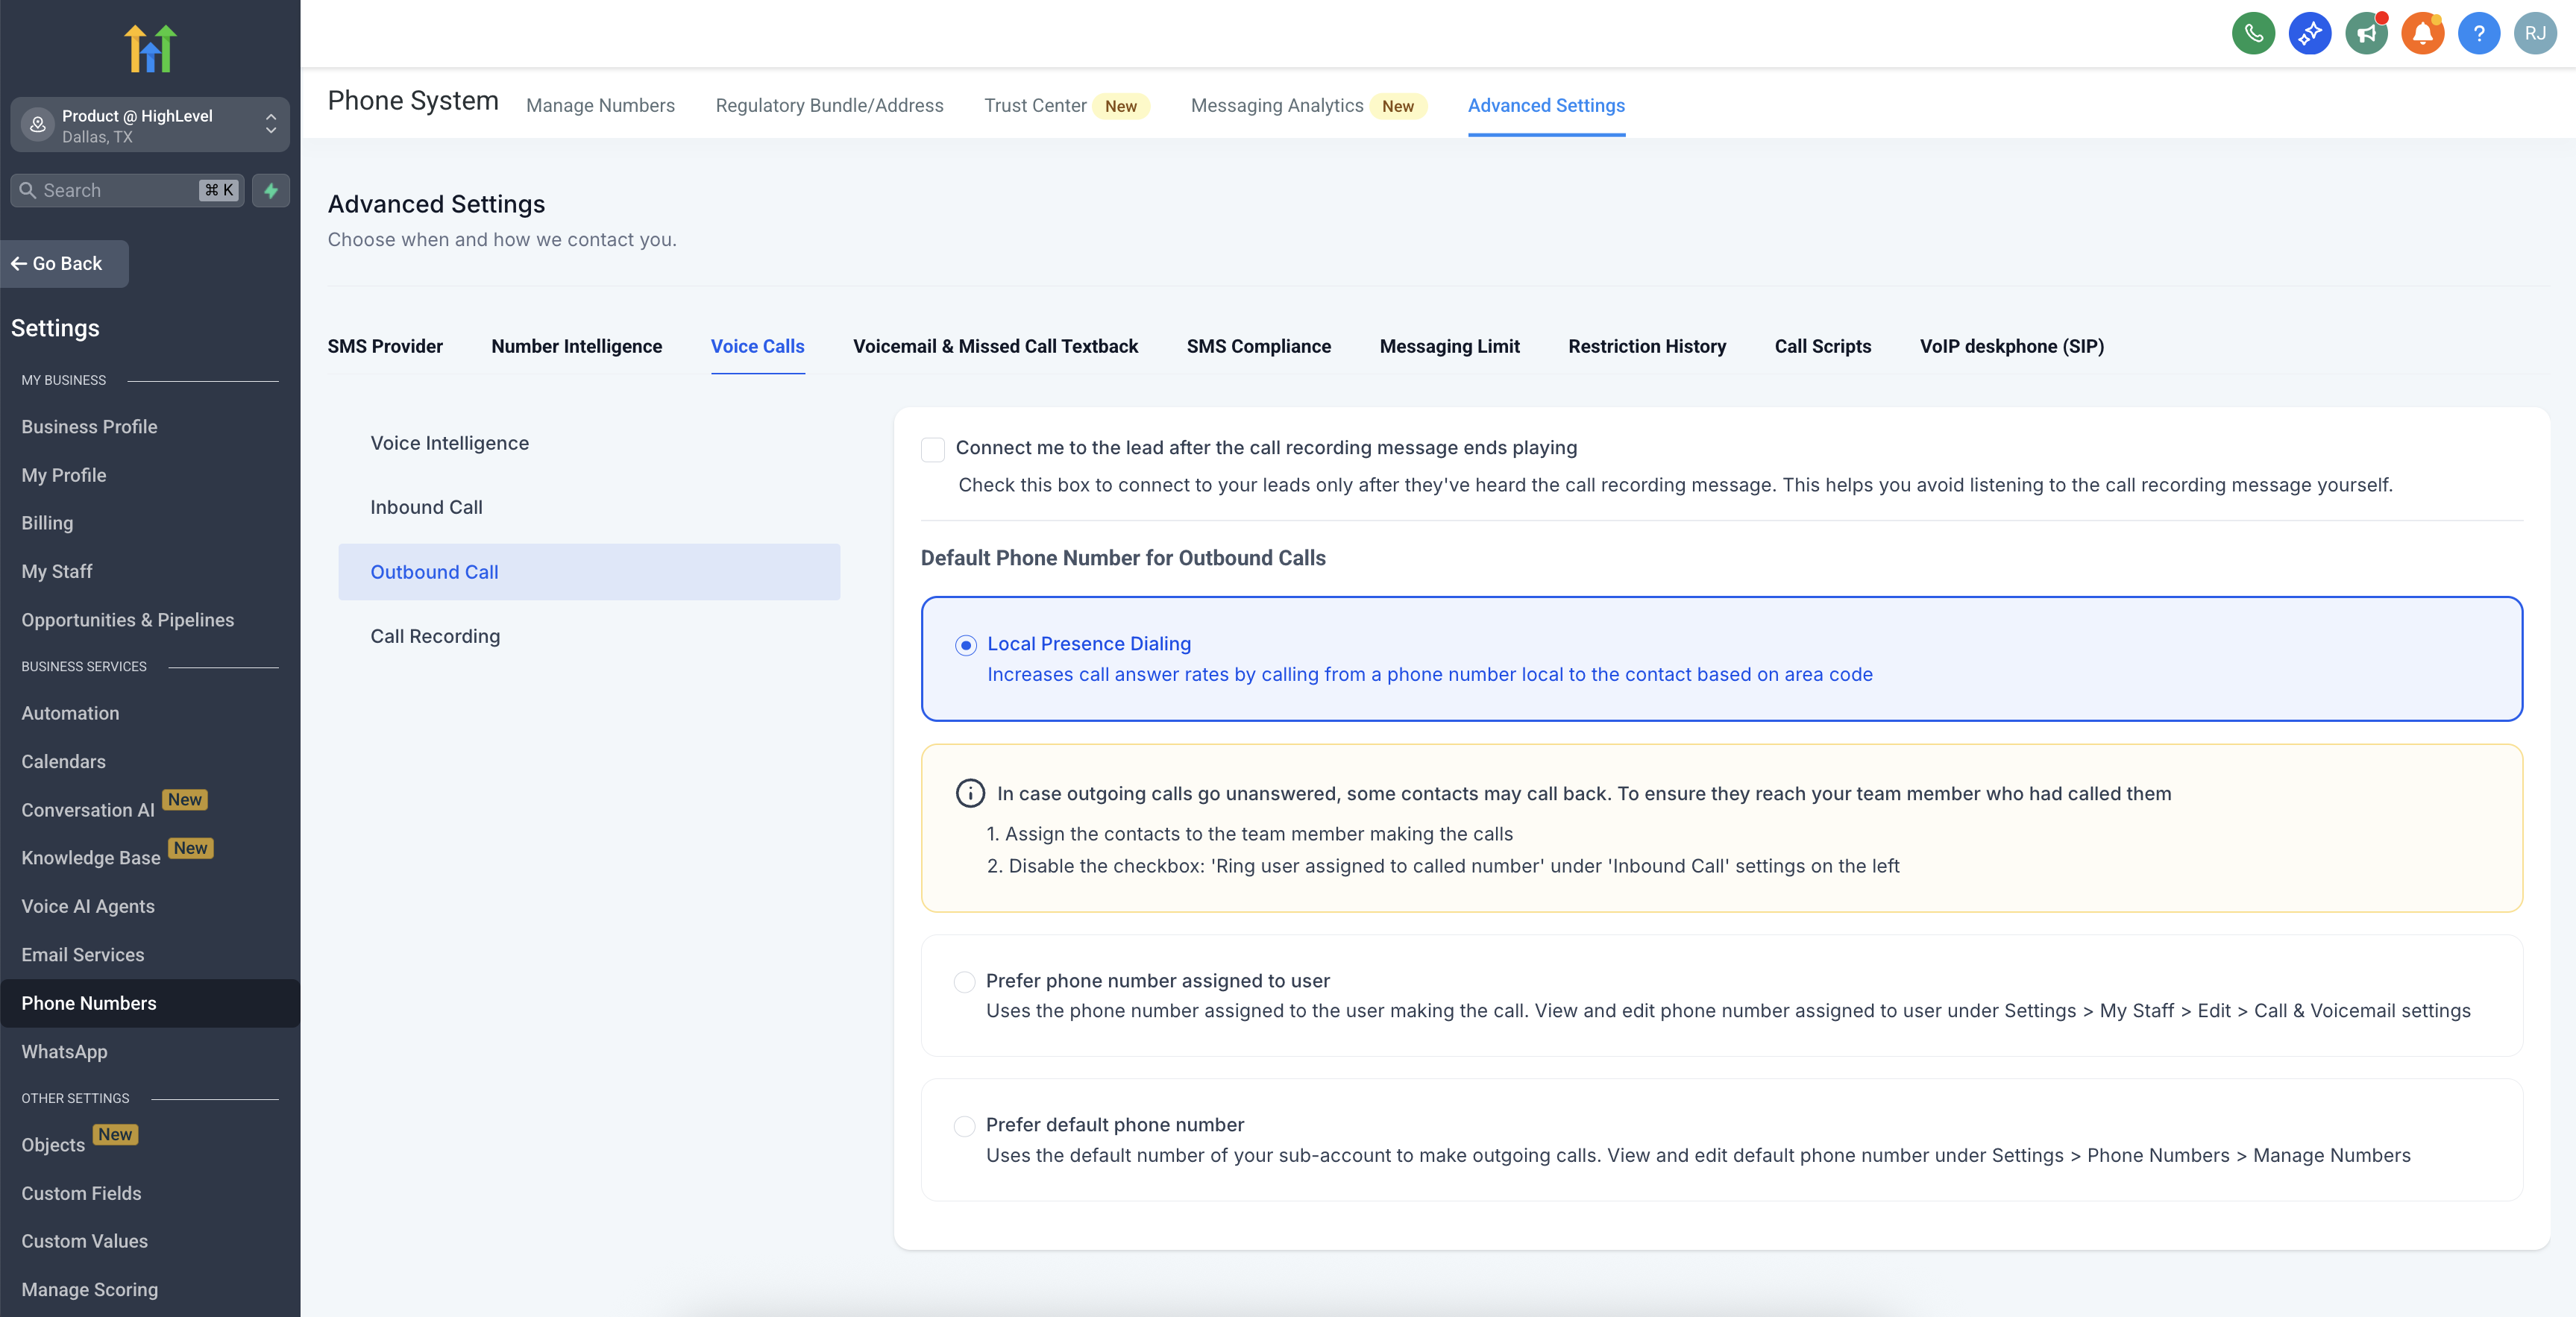Open Inbound Call settings section
The width and height of the screenshot is (2576, 1317).
tap(426, 507)
